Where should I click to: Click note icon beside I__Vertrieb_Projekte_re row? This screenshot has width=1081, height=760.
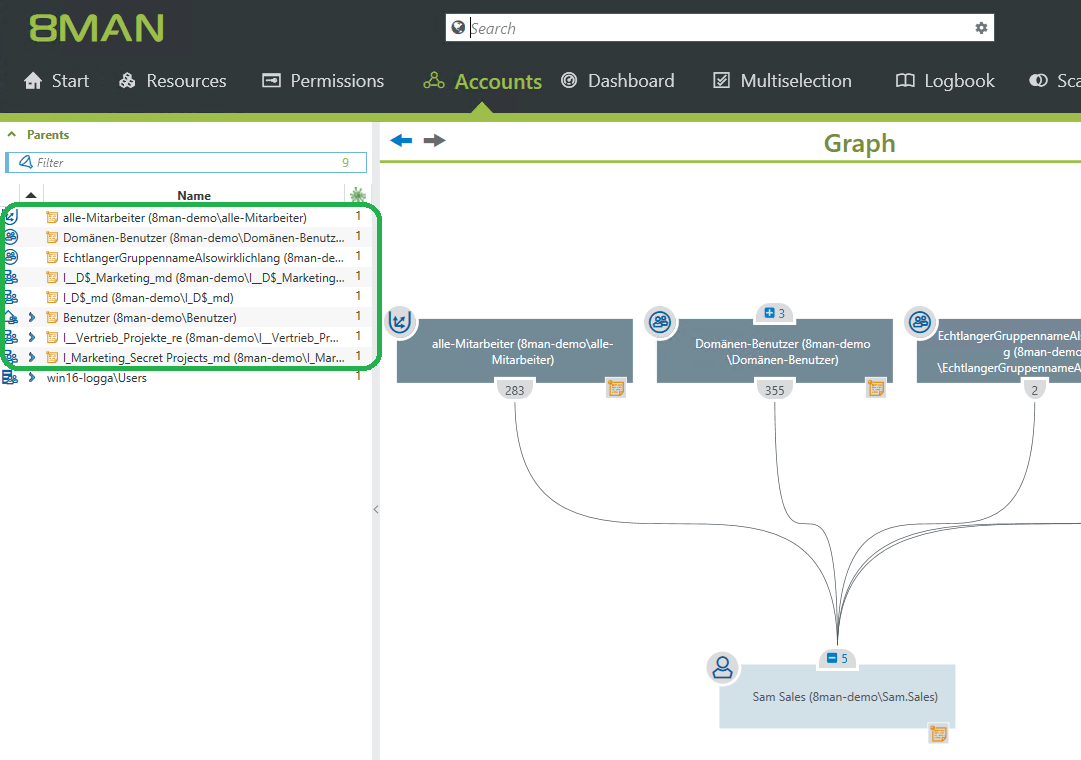coord(52,337)
